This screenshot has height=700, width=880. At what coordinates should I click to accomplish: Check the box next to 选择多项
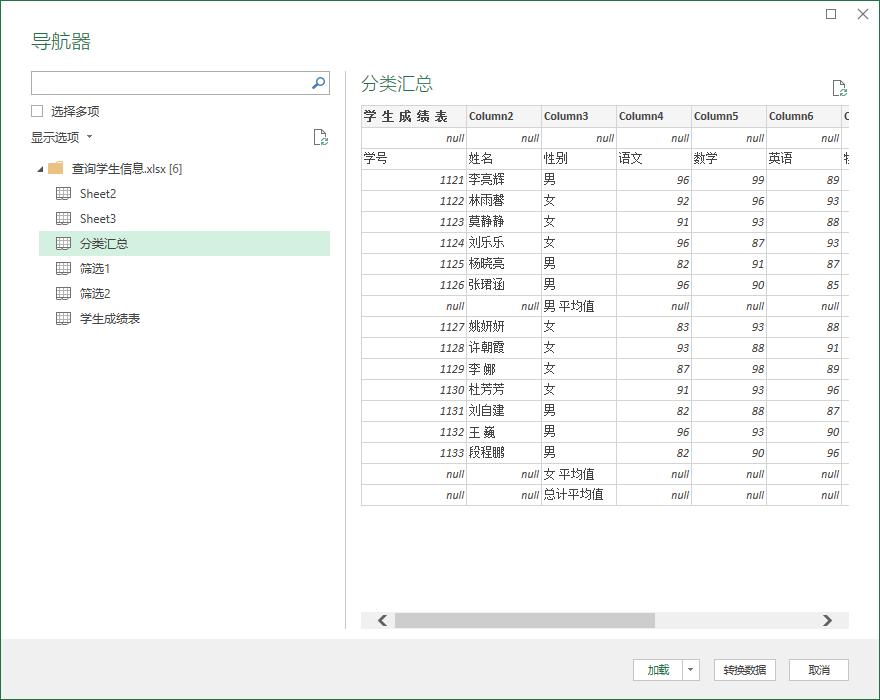click(36, 110)
